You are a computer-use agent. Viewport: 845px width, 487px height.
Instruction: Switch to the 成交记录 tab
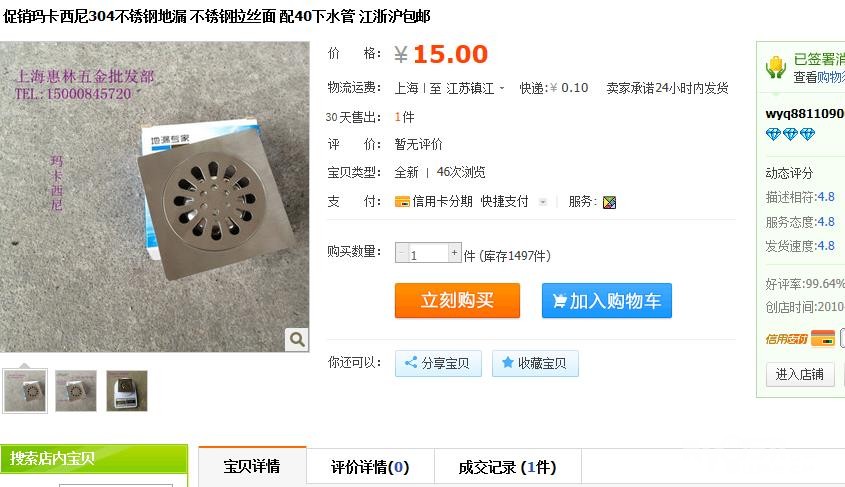[508, 467]
